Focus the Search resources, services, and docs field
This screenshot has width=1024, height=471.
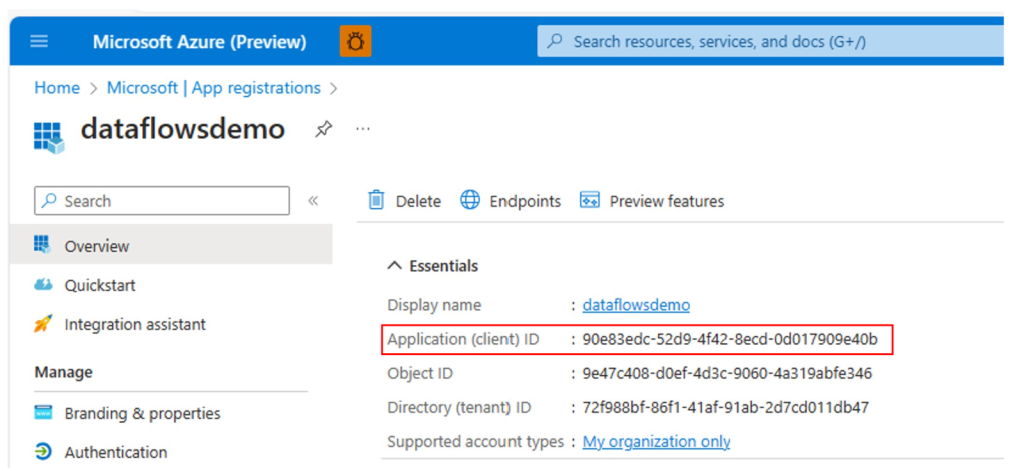click(x=770, y=42)
